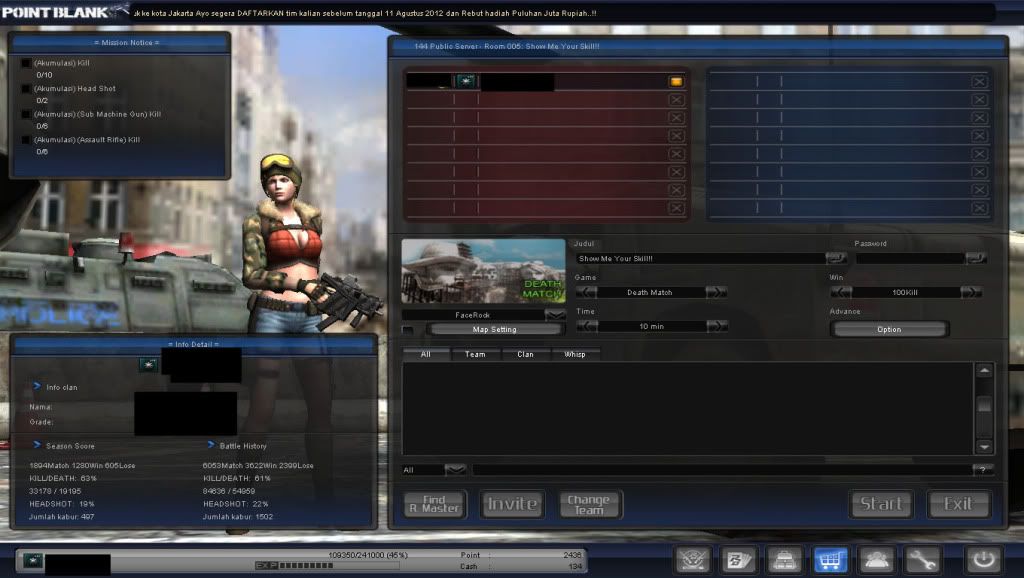Open the Advance Option button
The height and width of the screenshot is (578, 1024).
coord(889,330)
